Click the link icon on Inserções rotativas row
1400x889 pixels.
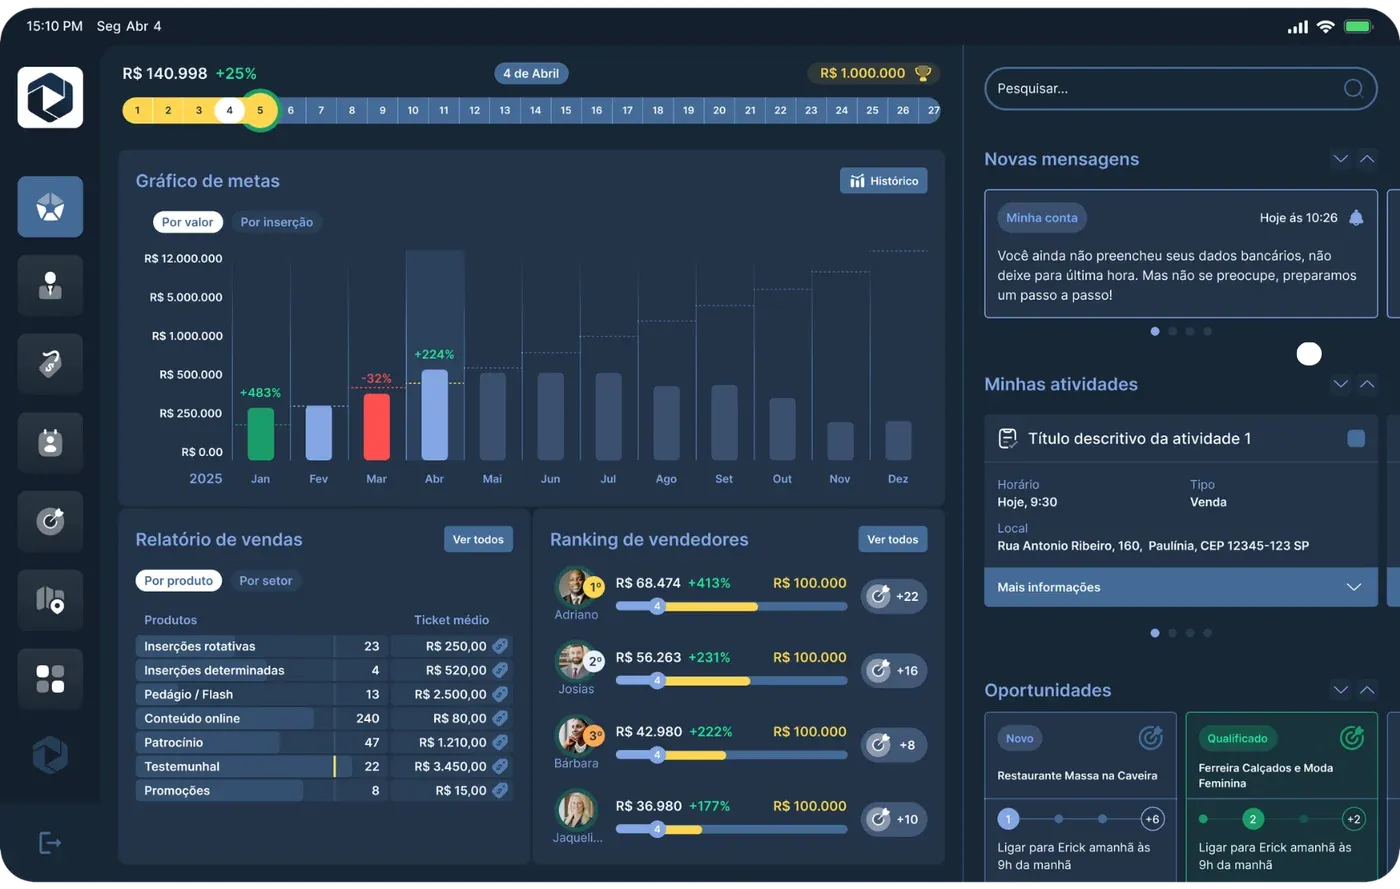click(x=501, y=646)
